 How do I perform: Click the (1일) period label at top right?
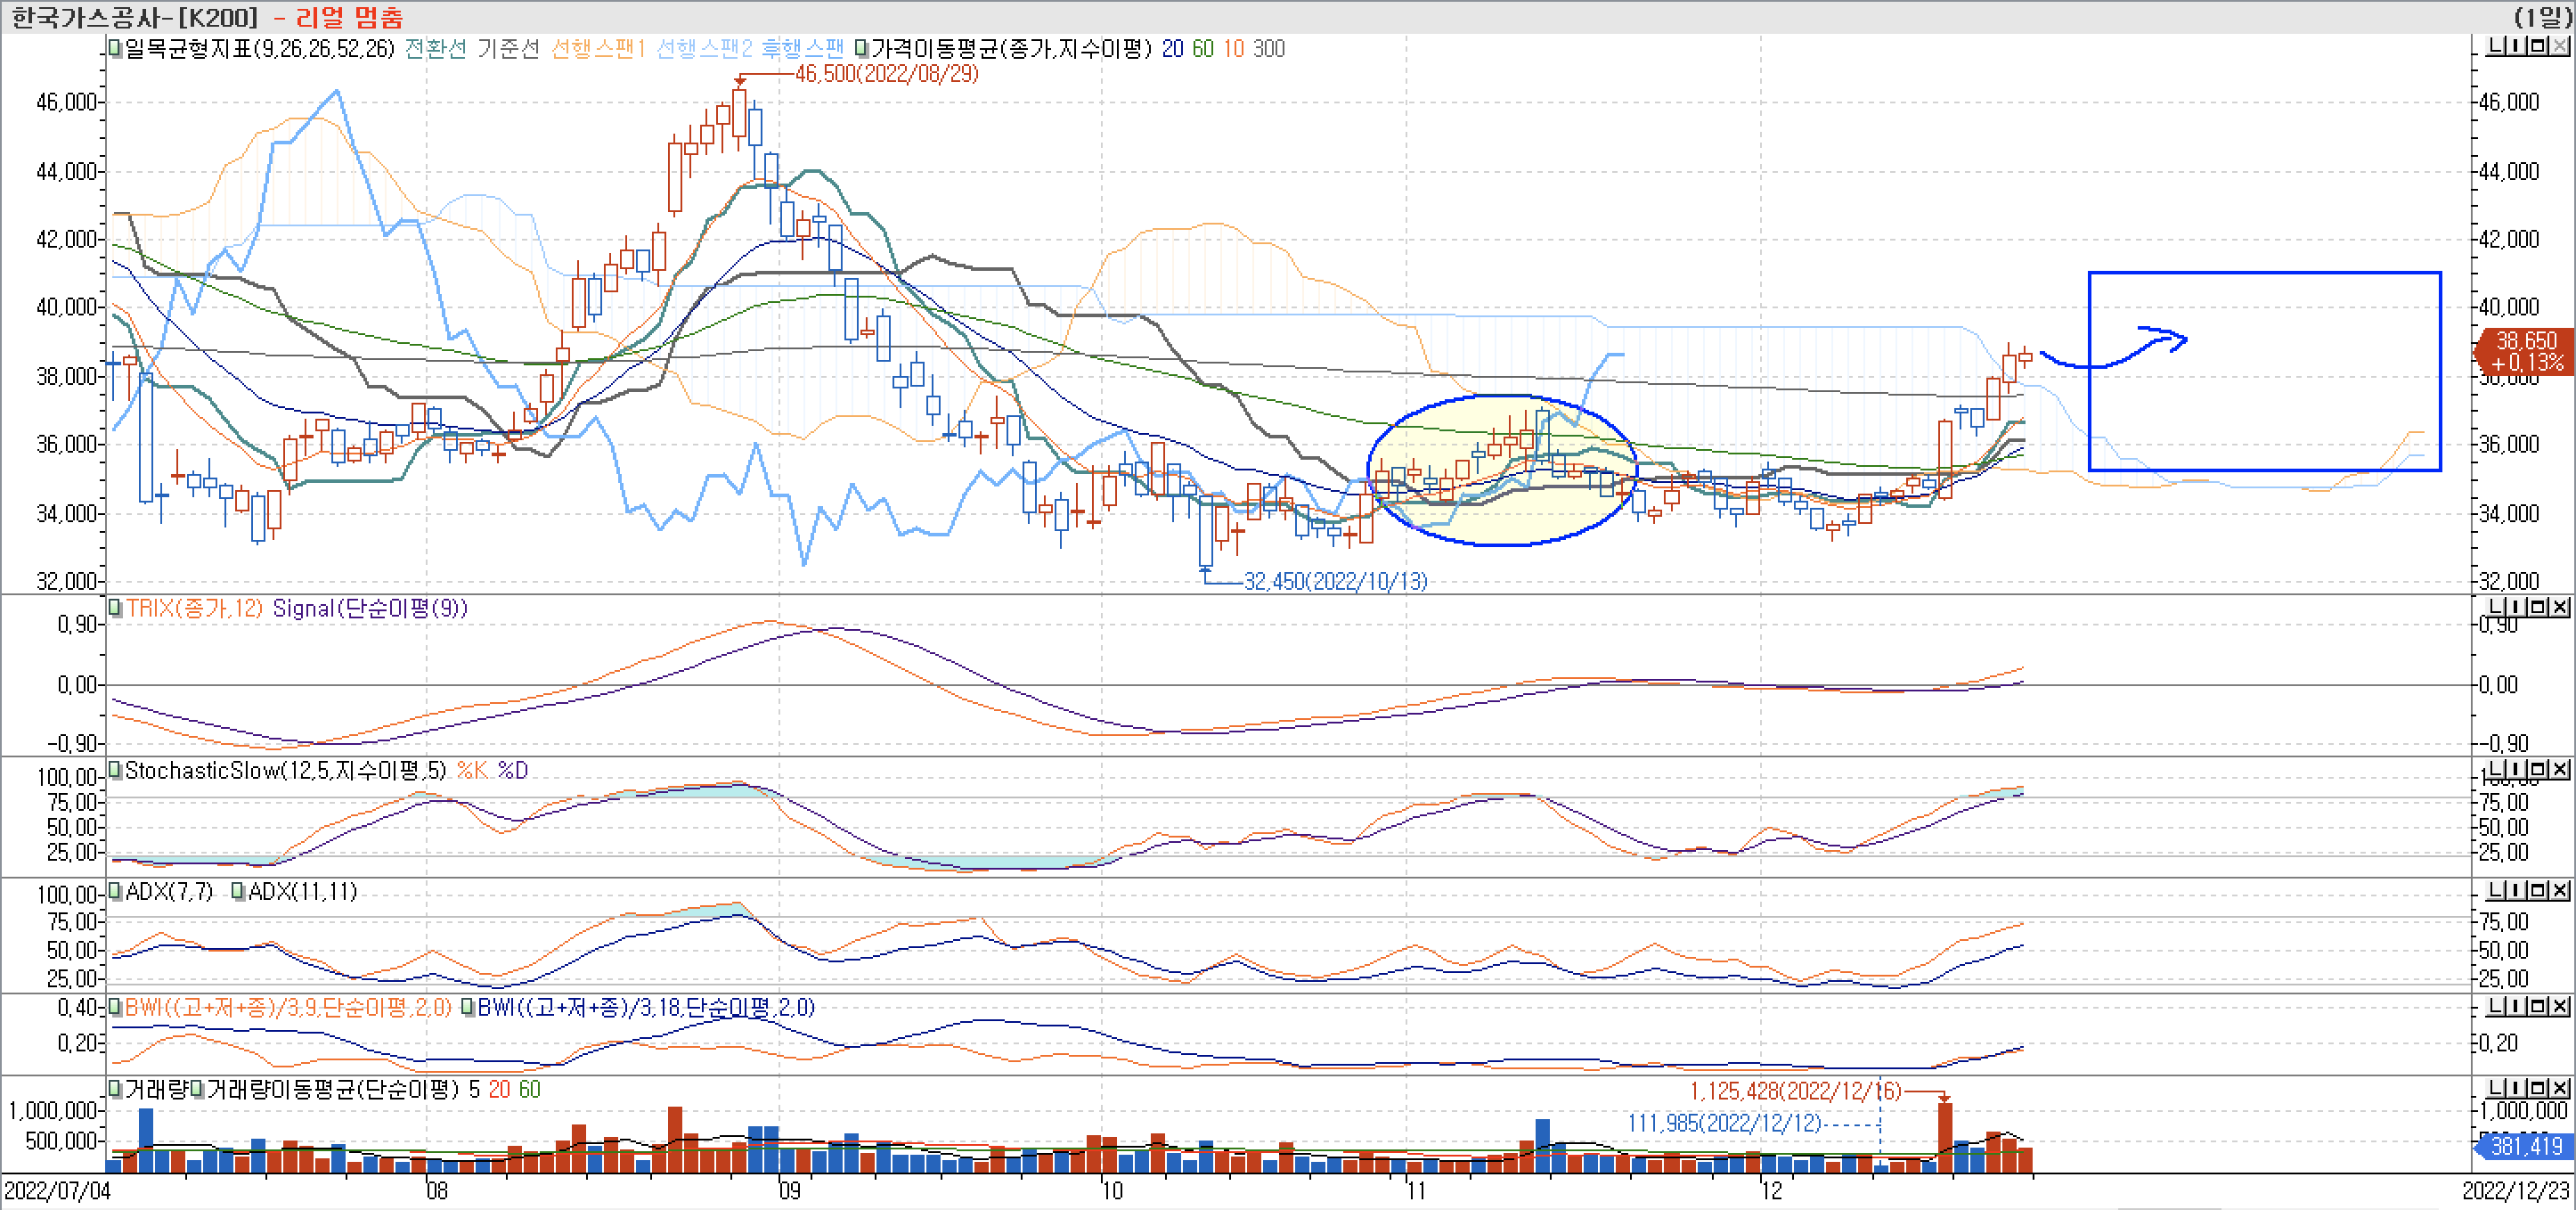pyautogui.click(x=2542, y=16)
